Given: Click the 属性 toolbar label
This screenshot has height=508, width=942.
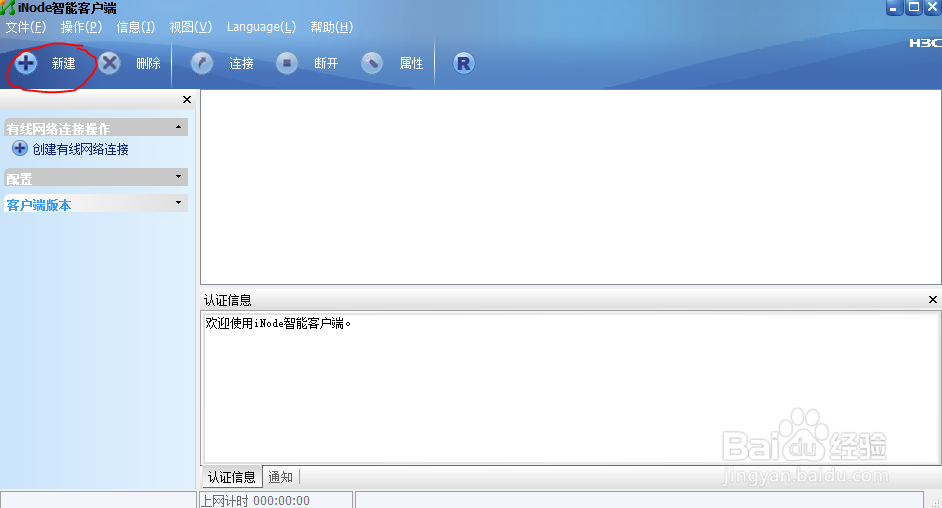Looking at the screenshot, I should [412, 64].
